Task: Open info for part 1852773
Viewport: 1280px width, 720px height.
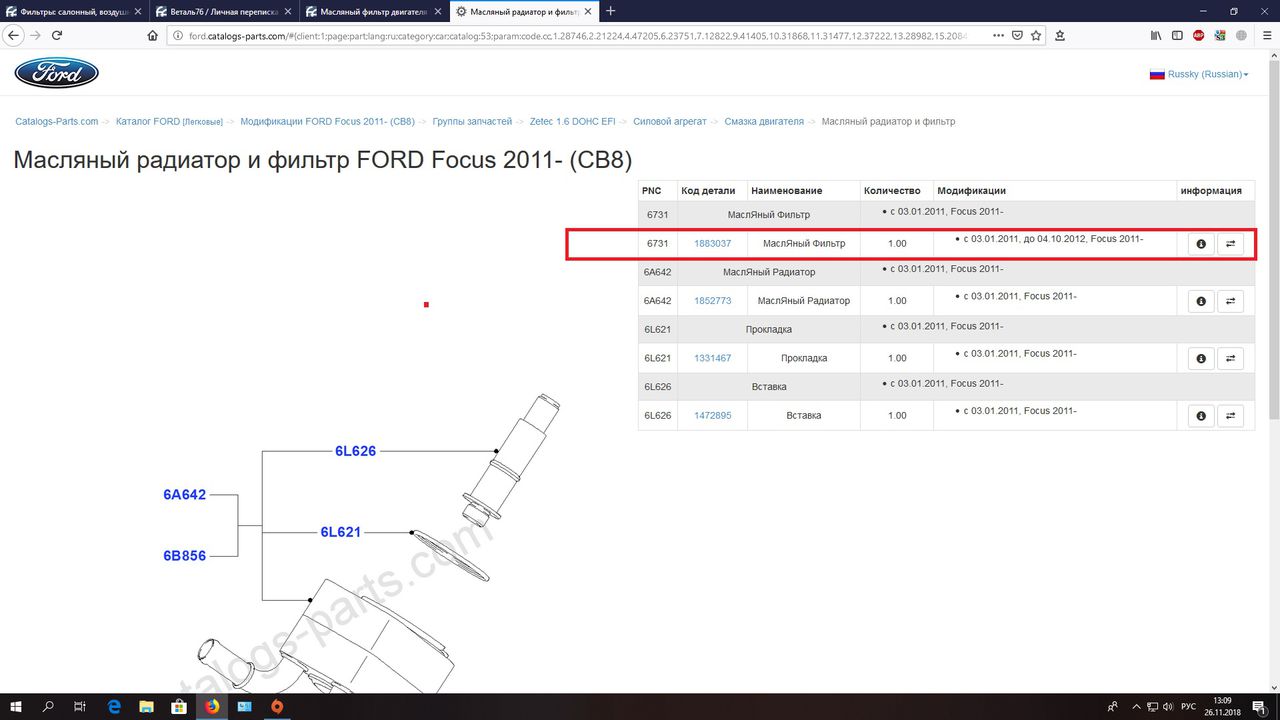Action: (x=1201, y=301)
